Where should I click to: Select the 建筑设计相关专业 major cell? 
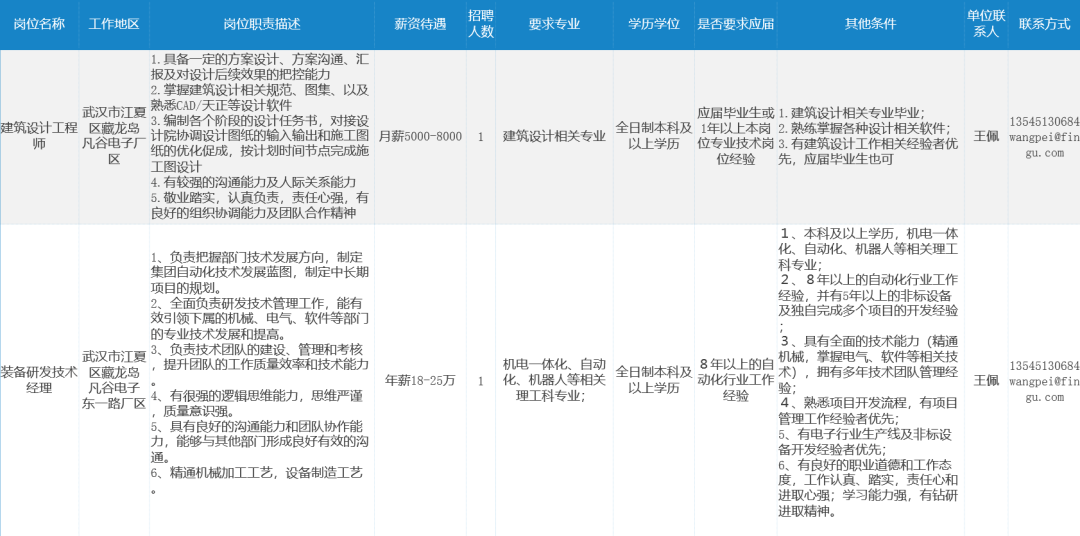(553, 136)
